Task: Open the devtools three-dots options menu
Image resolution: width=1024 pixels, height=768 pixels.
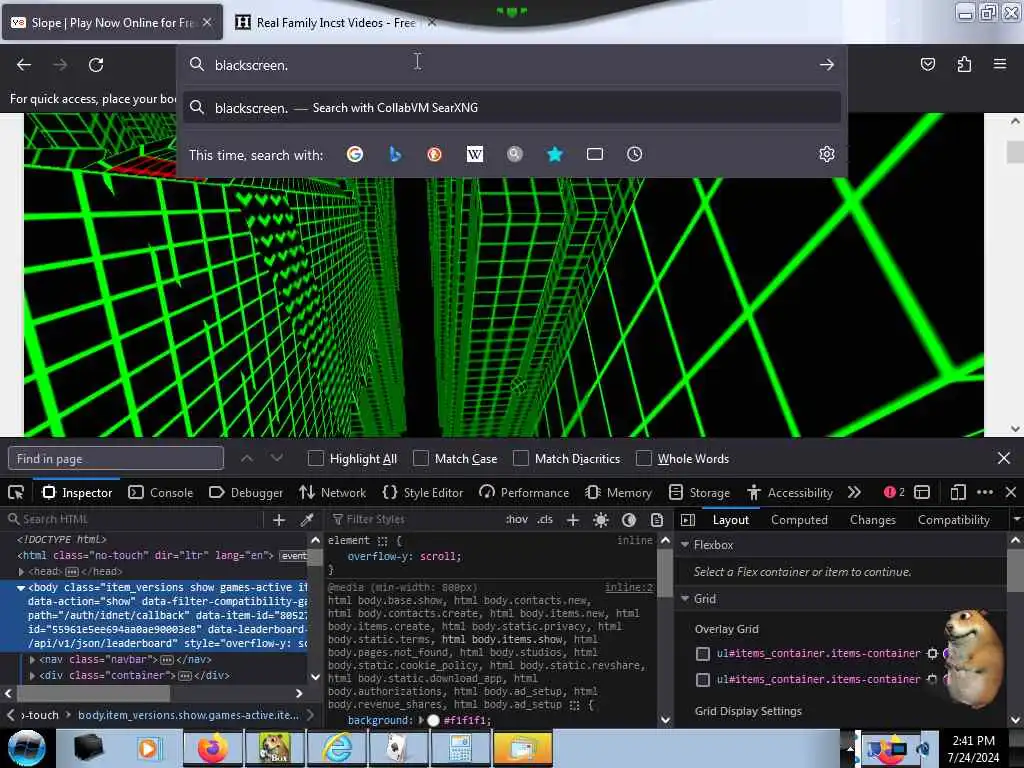Action: click(x=985, y=492)
